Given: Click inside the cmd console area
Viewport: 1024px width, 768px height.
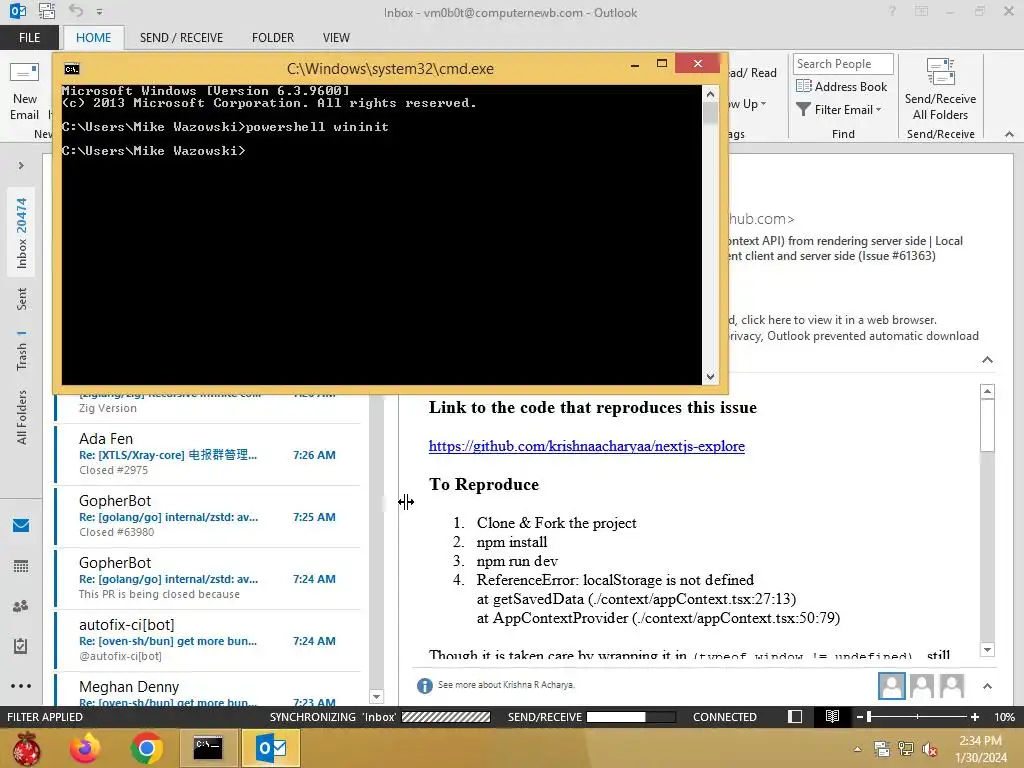Looking at the screenshot, I should (x=381, y=234).
